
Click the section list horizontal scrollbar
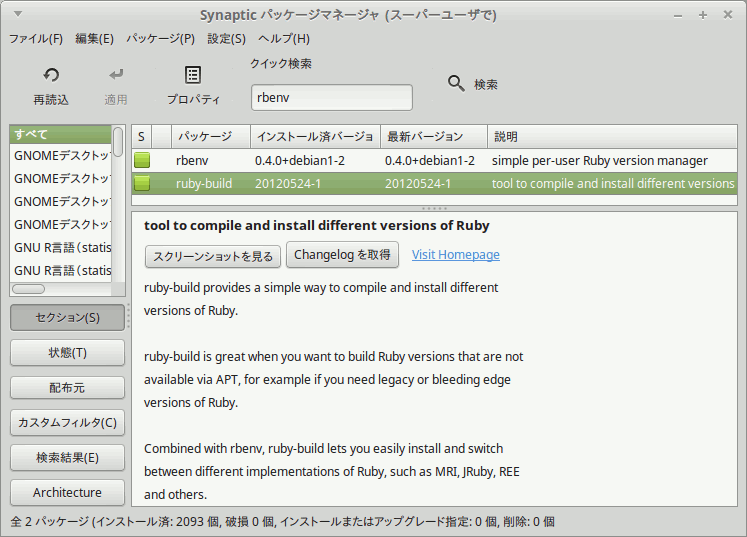point(29,289)
